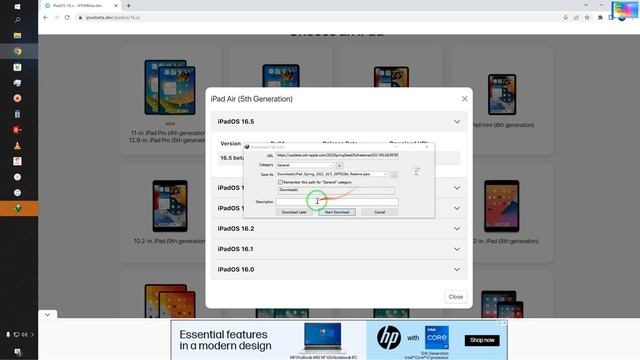Viewport: 640px width, 360px height.
Task: Close the iPad Air (5th Generation) modal with X
Action: pyautogui.click(x=464, y=99)
